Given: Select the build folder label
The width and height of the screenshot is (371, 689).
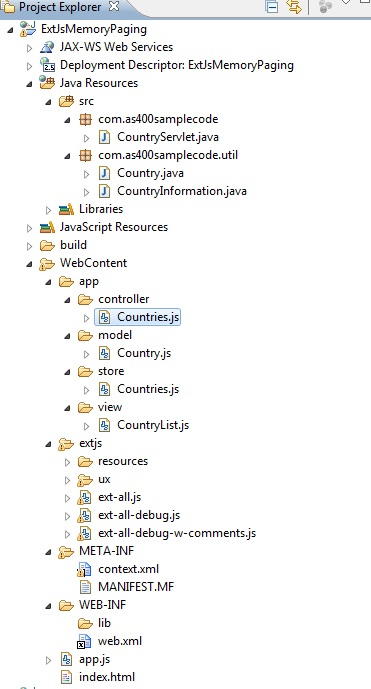Looking at the screenshot, I should tap(73, 245).
